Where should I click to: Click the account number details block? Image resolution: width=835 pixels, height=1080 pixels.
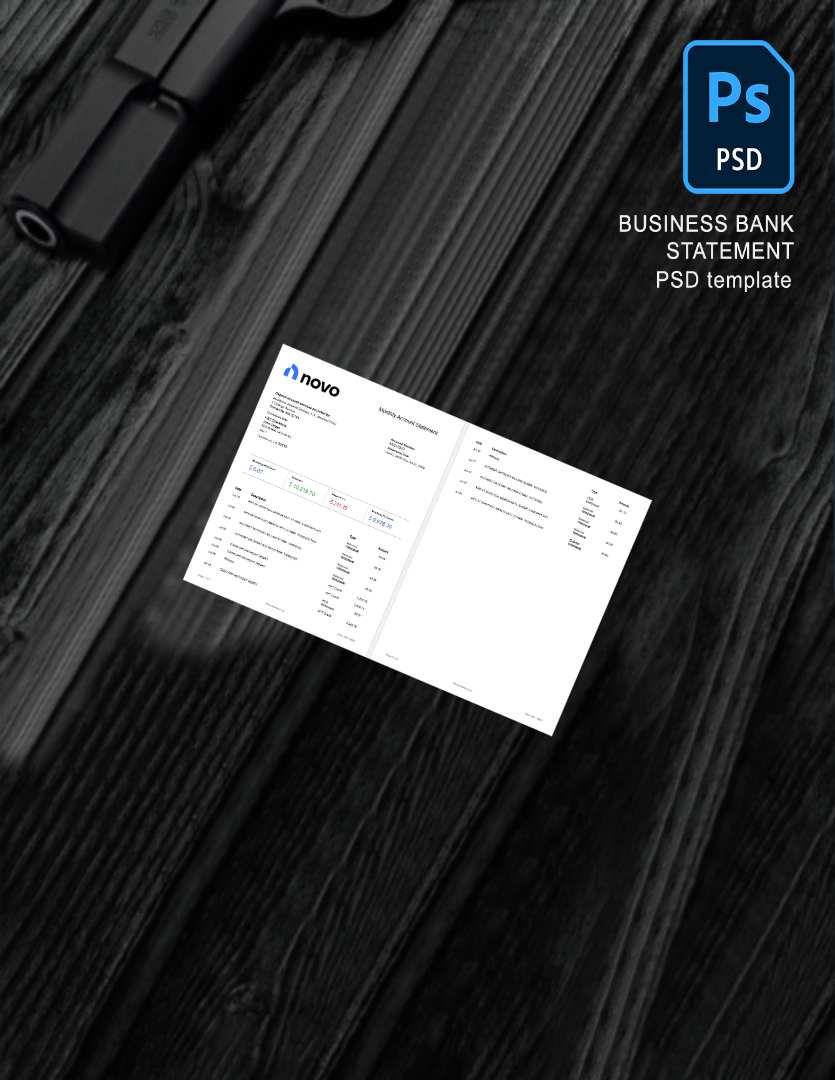pos(405,452)
